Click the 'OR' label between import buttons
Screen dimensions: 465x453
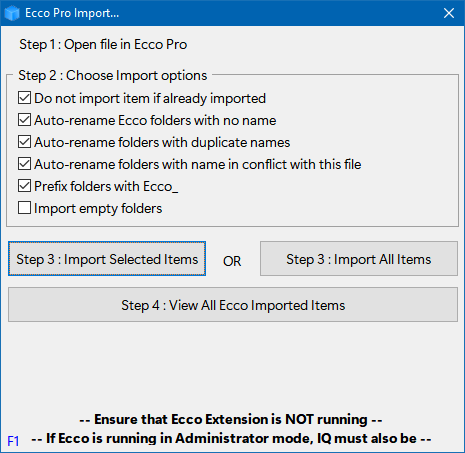coord(232,261)
